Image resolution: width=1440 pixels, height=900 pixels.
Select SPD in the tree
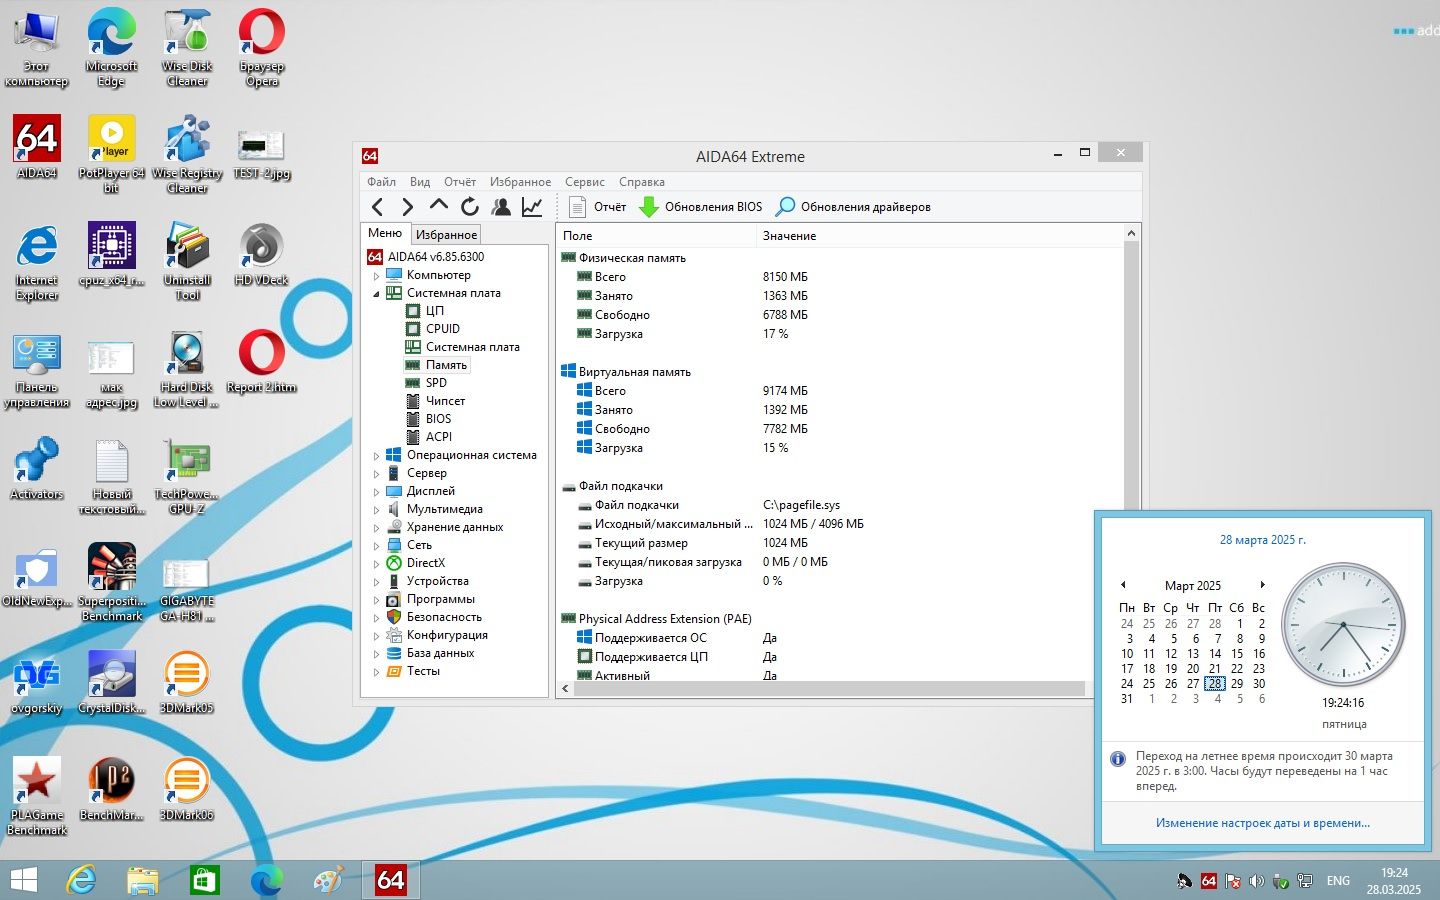click(436, 383)
